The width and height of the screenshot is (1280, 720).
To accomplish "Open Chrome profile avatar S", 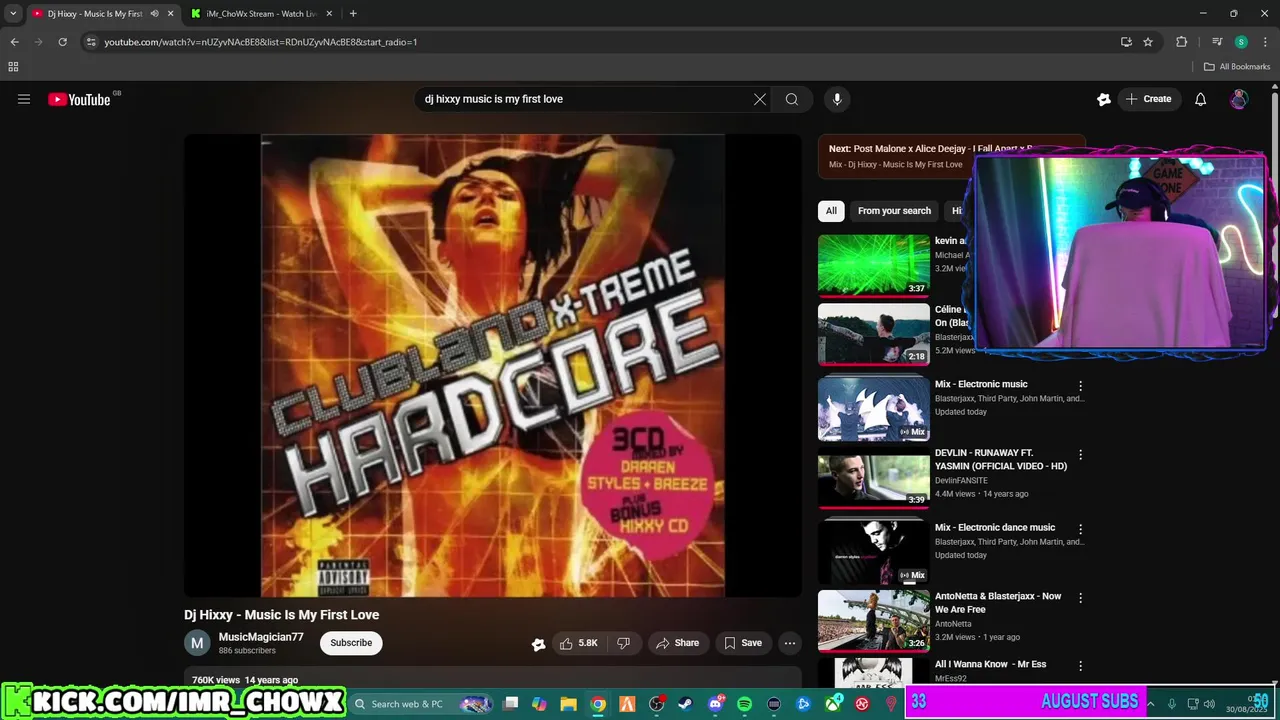I will [x=1241, y=42].
